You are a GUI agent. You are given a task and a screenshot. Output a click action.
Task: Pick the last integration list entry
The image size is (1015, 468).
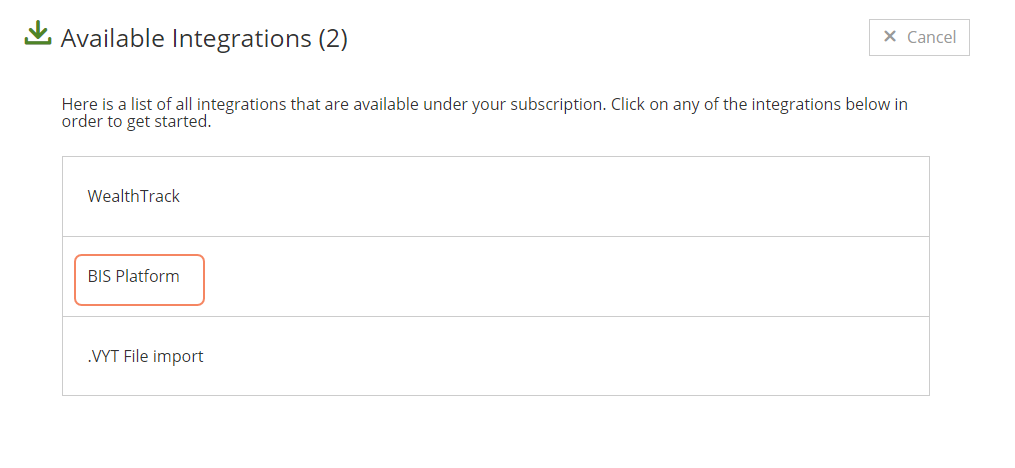tap(496, 356)
